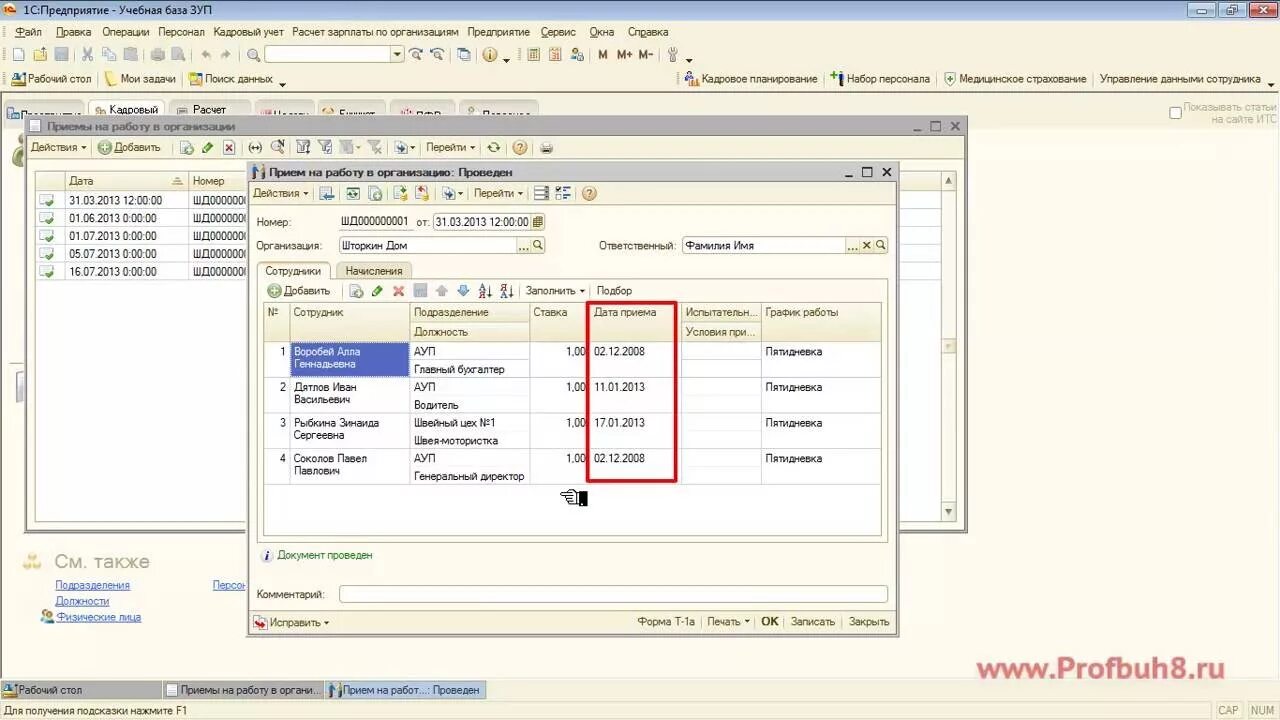Screen dimensions: 1280x720
Task: Clear the Ответственный field with X icon
Action: point(867,245)
